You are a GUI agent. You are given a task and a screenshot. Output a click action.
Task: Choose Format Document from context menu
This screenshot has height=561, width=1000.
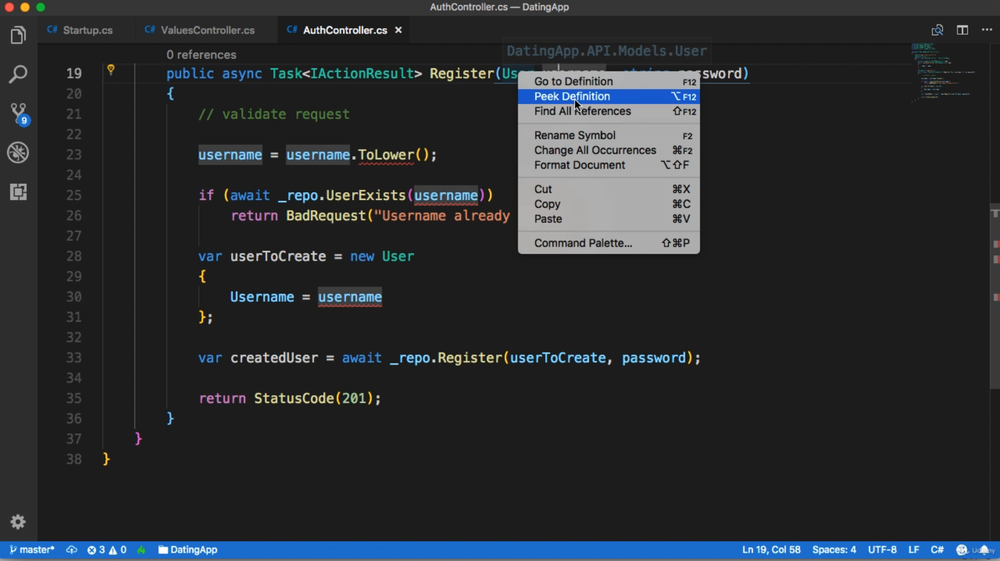pos(608,165)
